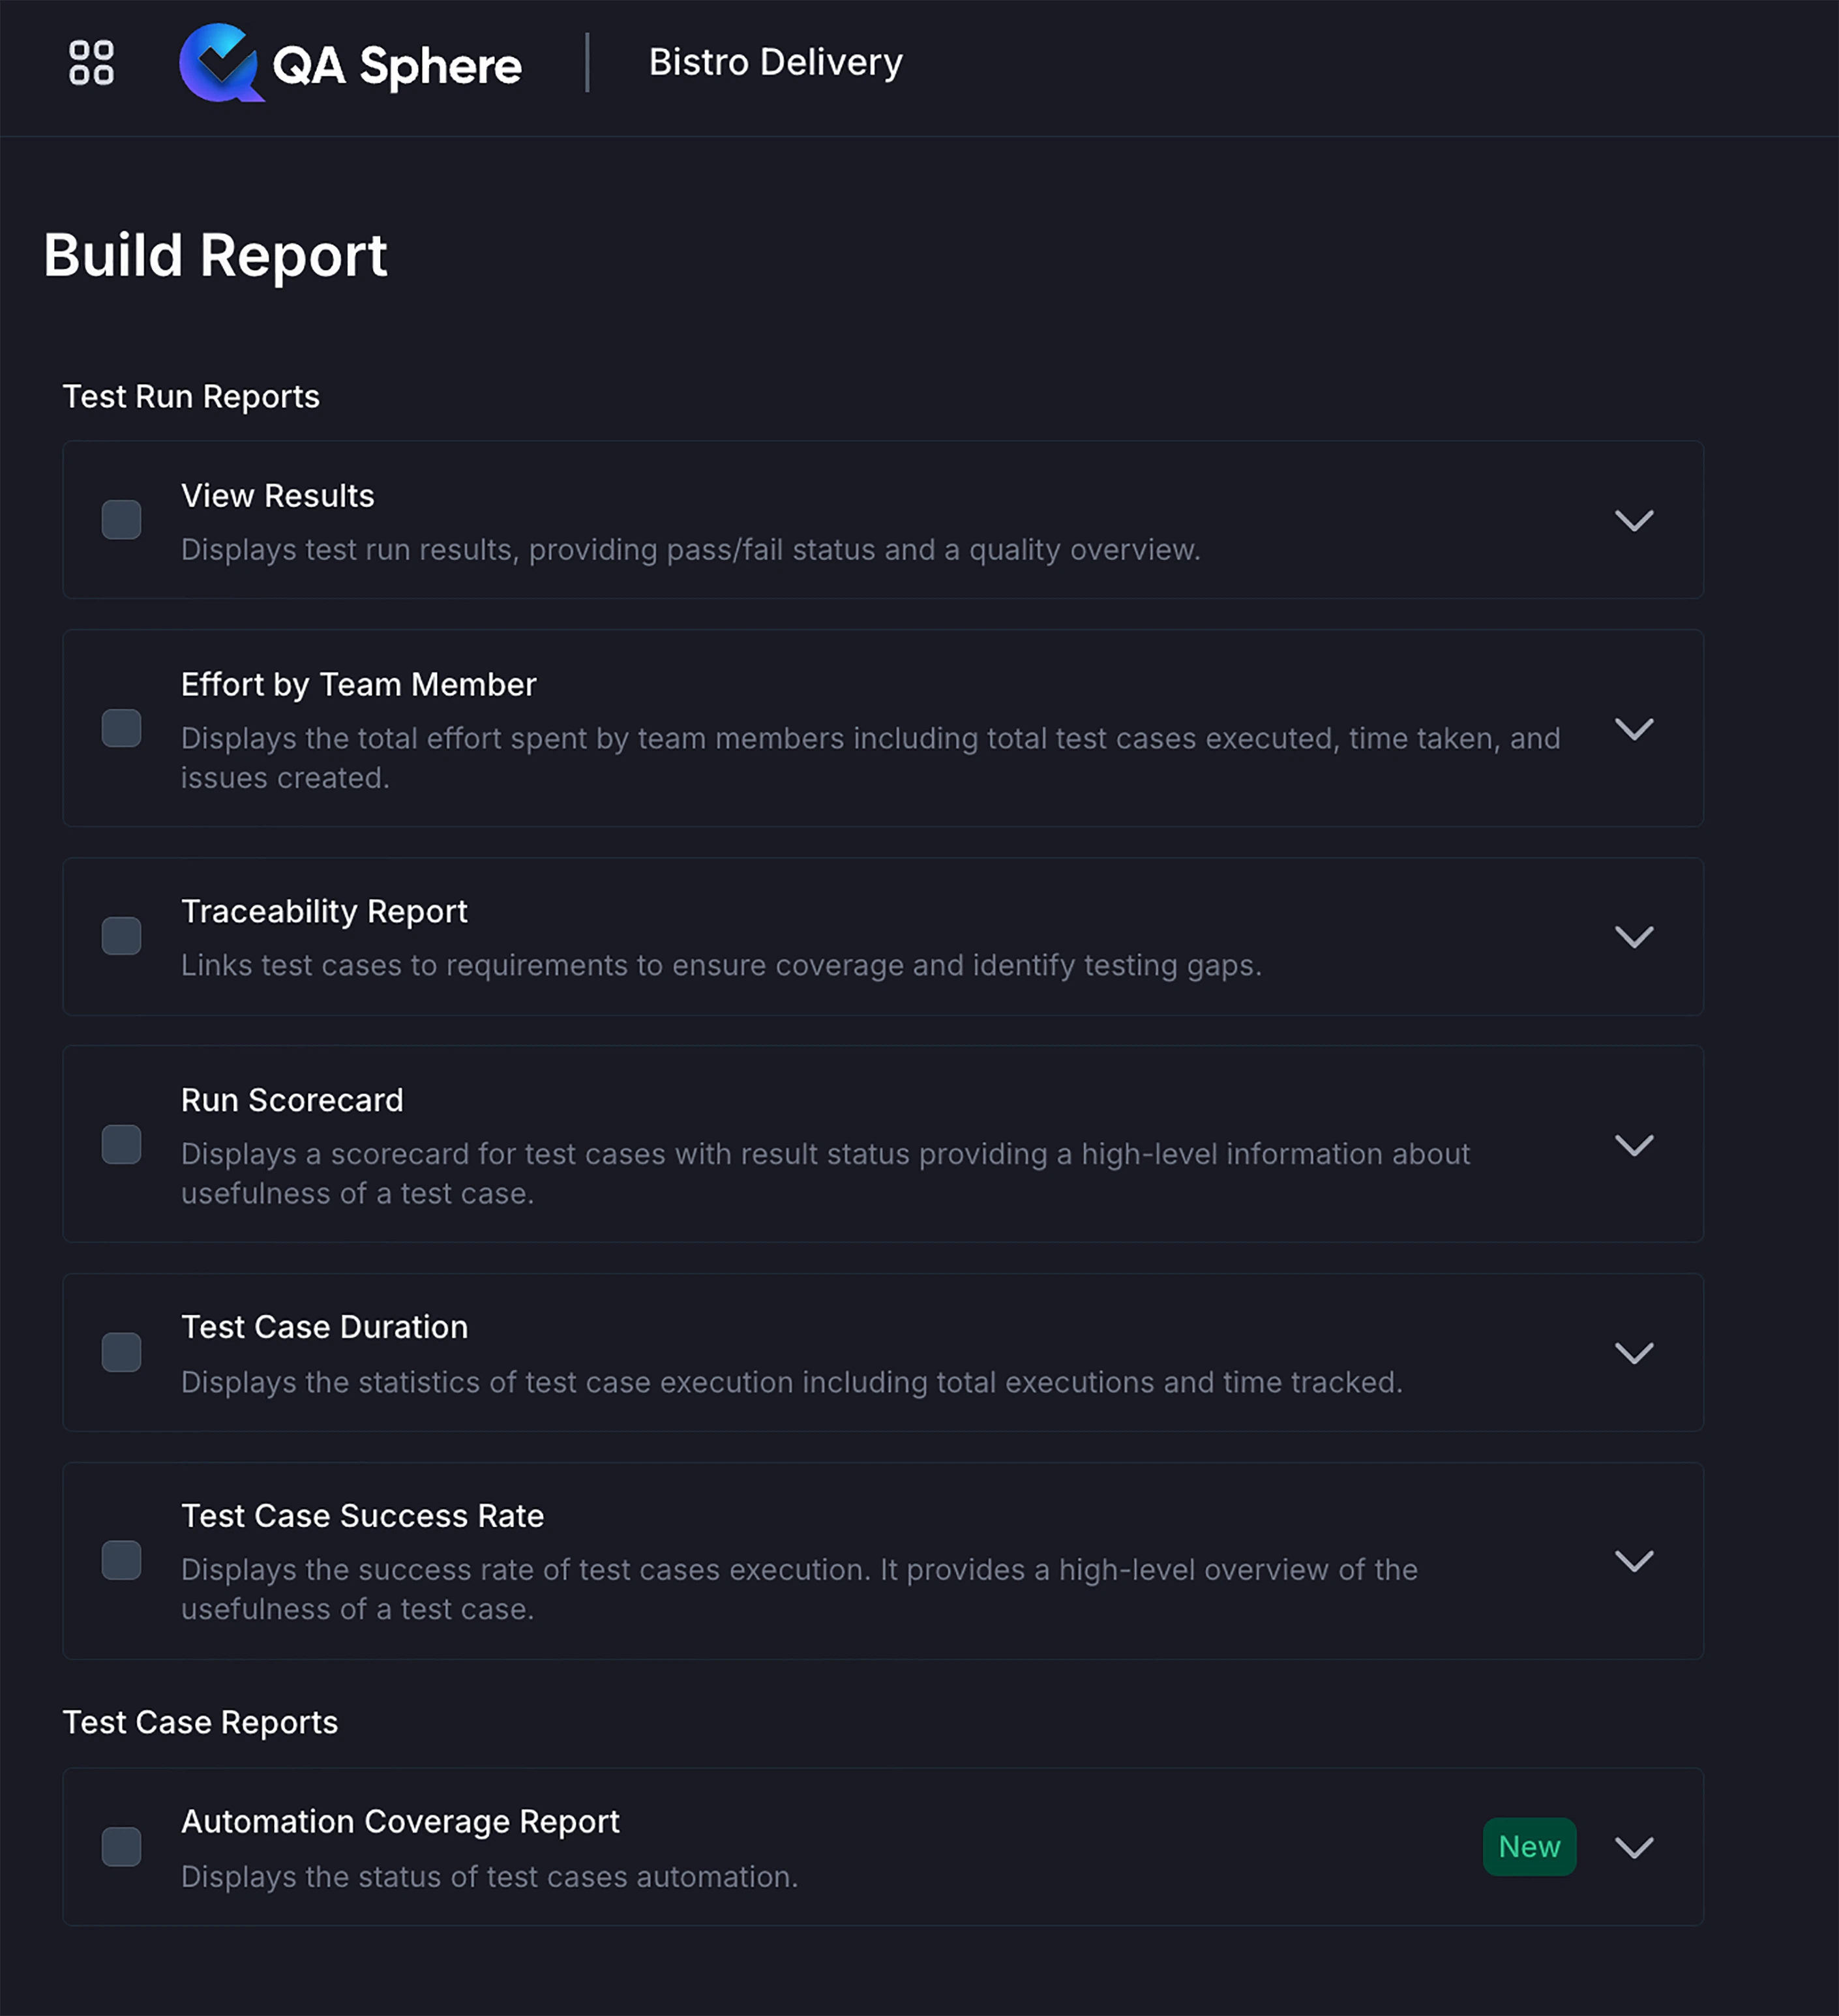Enable the Automation Coverage Report checkbox
Image resolution: width=1839 pixels, height=2016 pixels.
(x=121, y=1847)
